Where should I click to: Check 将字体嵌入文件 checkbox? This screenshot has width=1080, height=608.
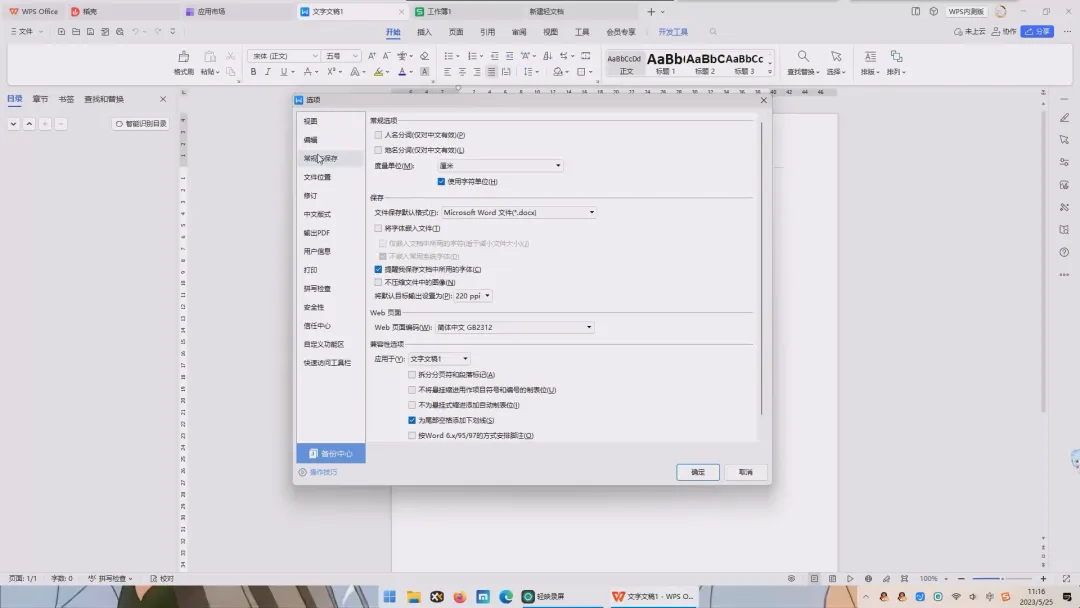(378, 228)
